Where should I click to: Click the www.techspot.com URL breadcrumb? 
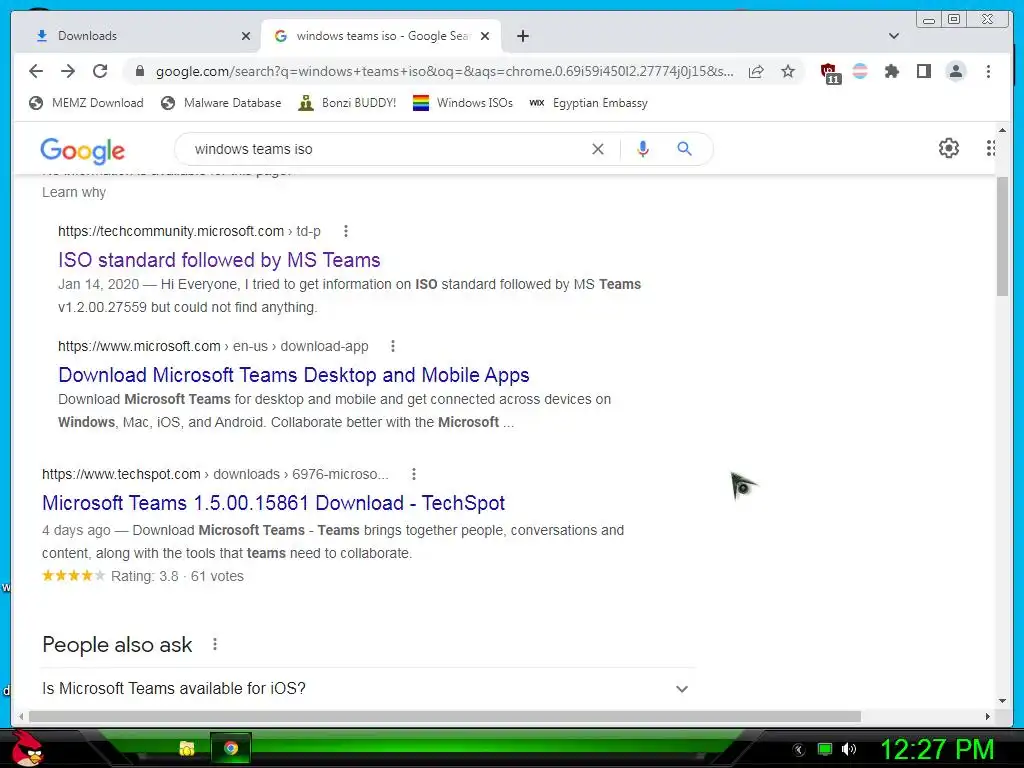(x=215, y=474)
